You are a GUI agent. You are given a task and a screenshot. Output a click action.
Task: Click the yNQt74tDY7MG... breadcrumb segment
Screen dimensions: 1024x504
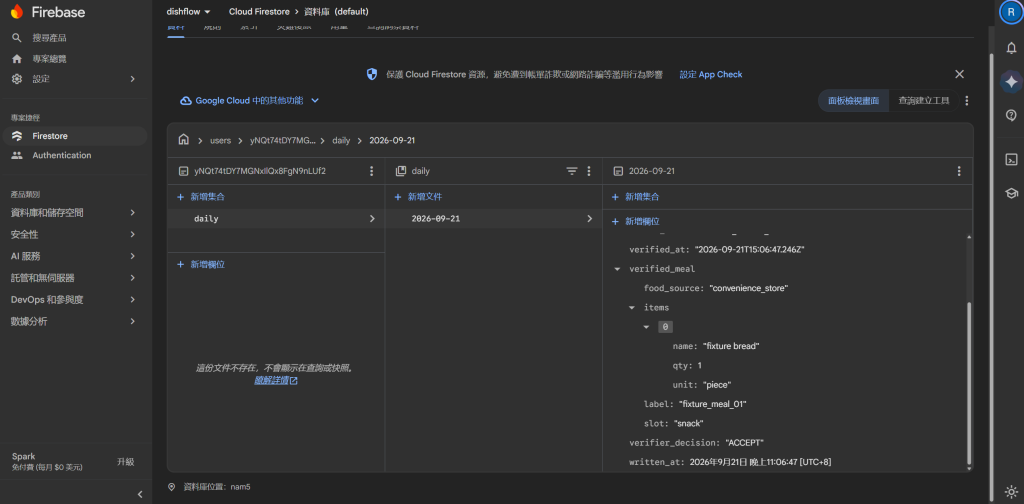point(283,140)
